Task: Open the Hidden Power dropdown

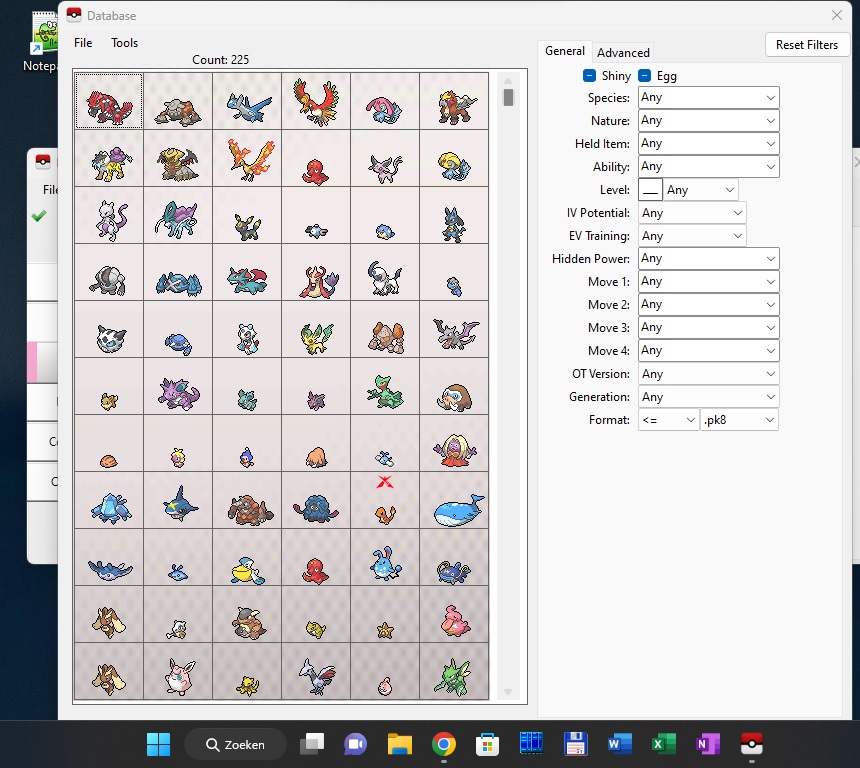Action: pyautogui.click(x=708, y=258)
